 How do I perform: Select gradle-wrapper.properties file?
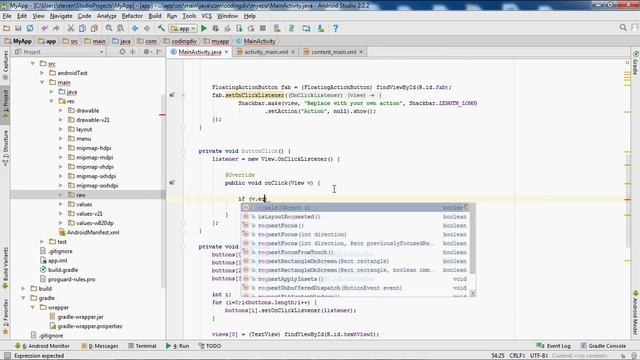pyautogui.click(x=85, y=326)
